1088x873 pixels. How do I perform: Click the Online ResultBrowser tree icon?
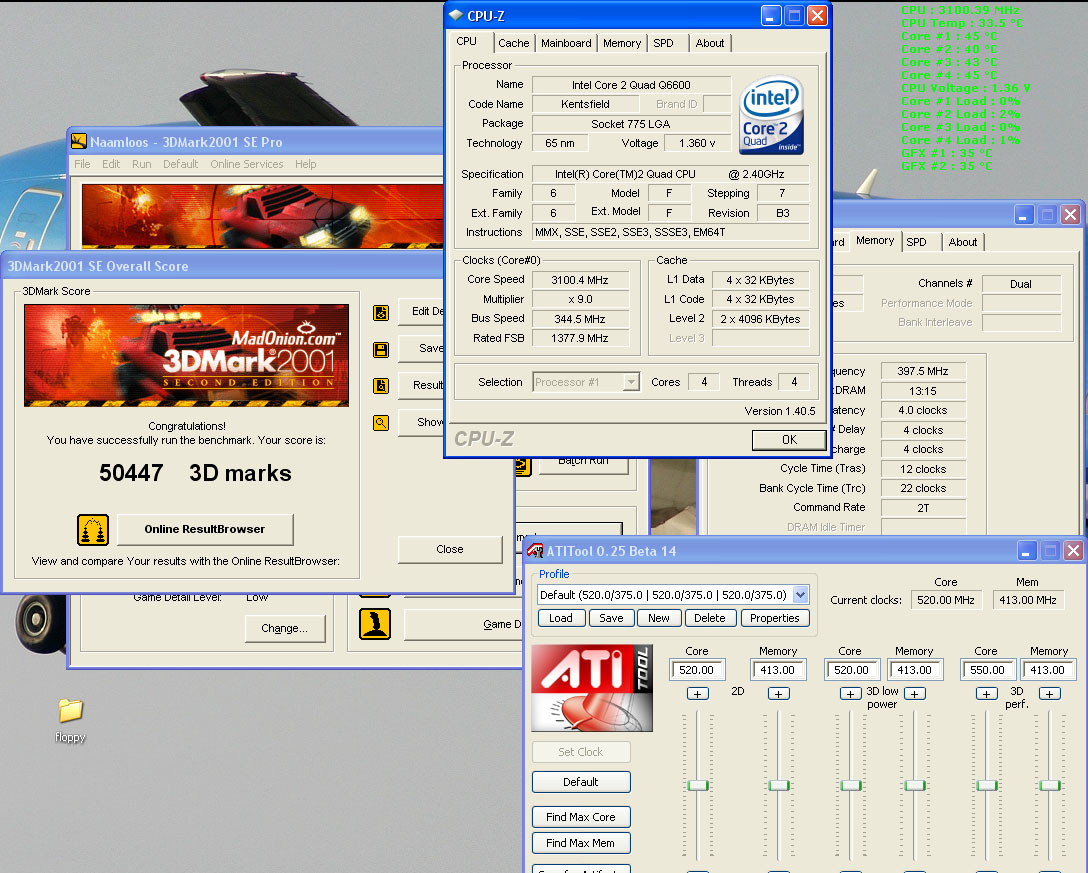click(x=93, y=530)
